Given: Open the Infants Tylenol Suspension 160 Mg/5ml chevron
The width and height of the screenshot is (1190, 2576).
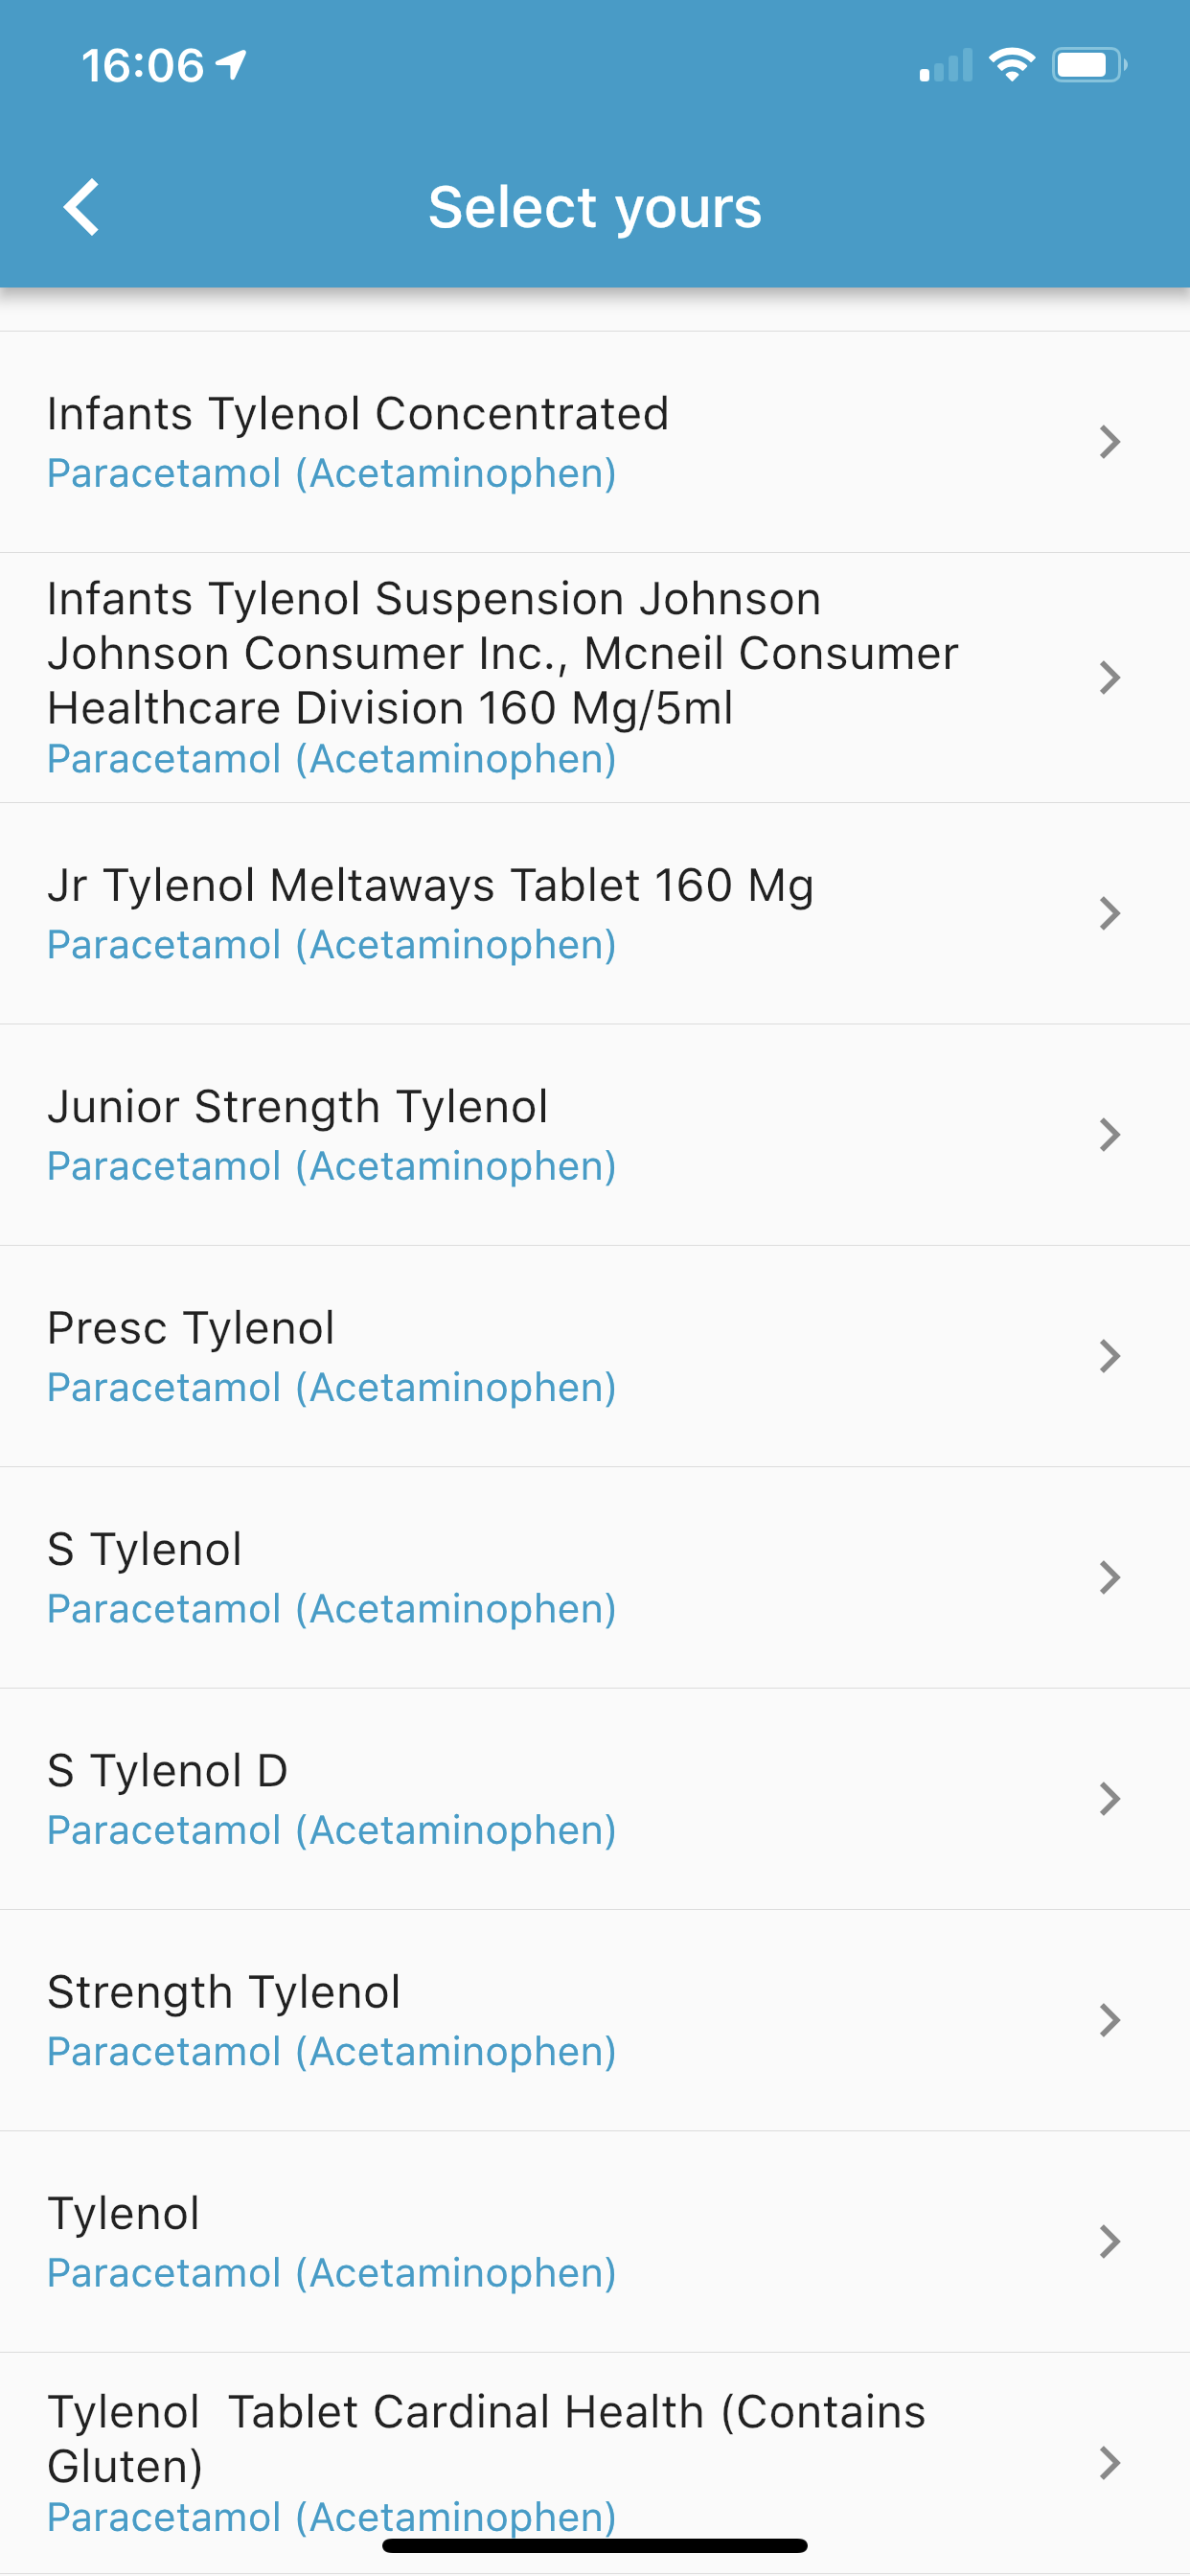Looking at the screenshot, I should coord(1109,677).
